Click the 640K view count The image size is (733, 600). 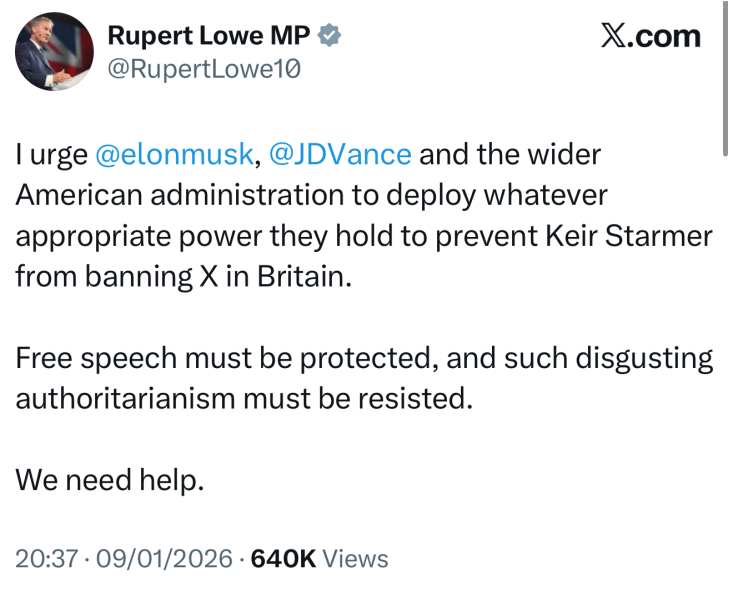pos(283,558)
